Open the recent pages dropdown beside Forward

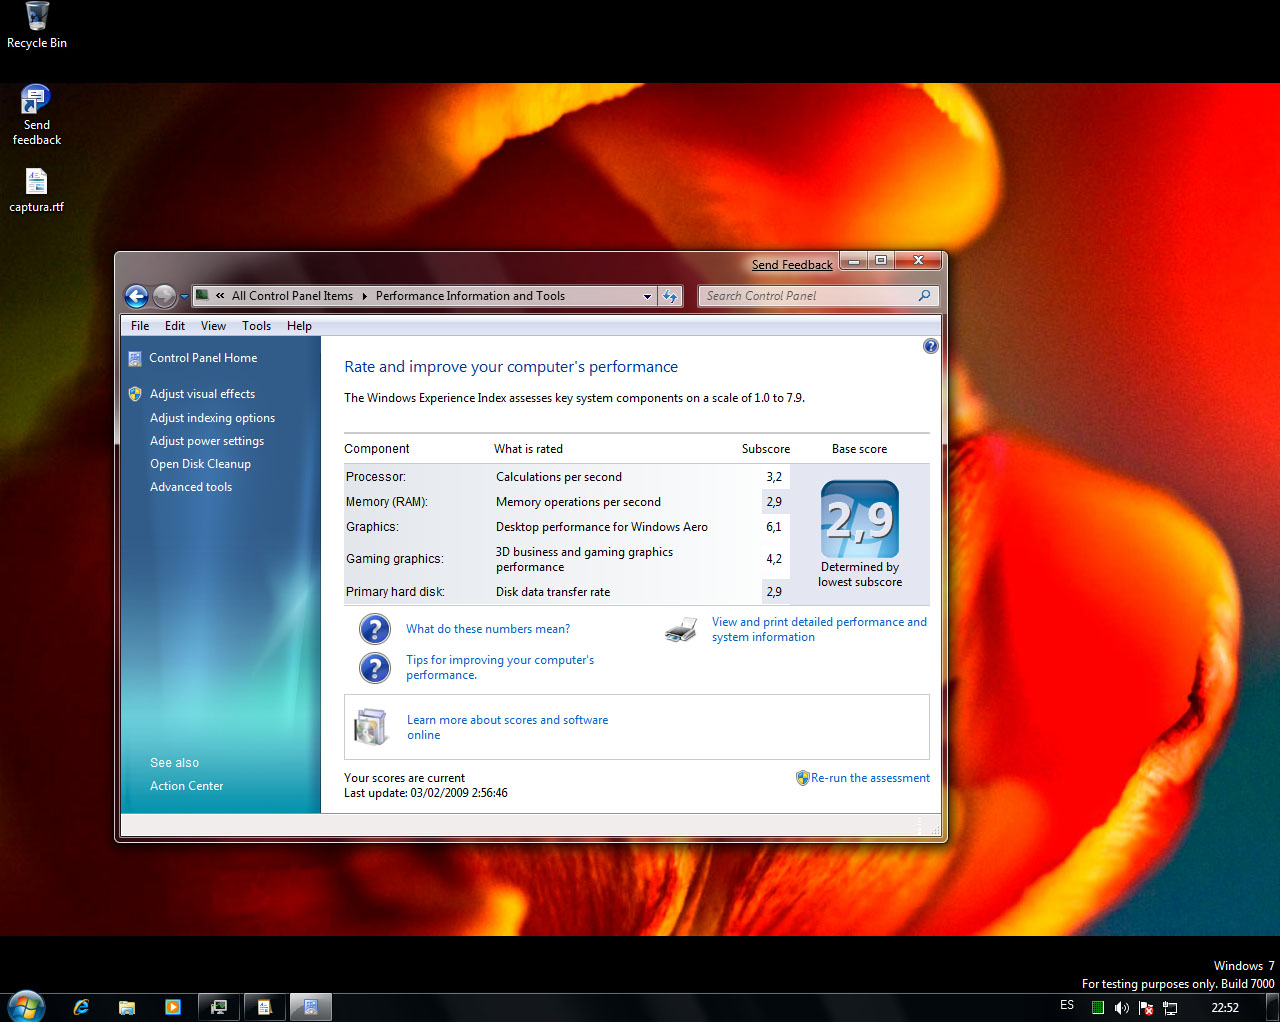184,297
